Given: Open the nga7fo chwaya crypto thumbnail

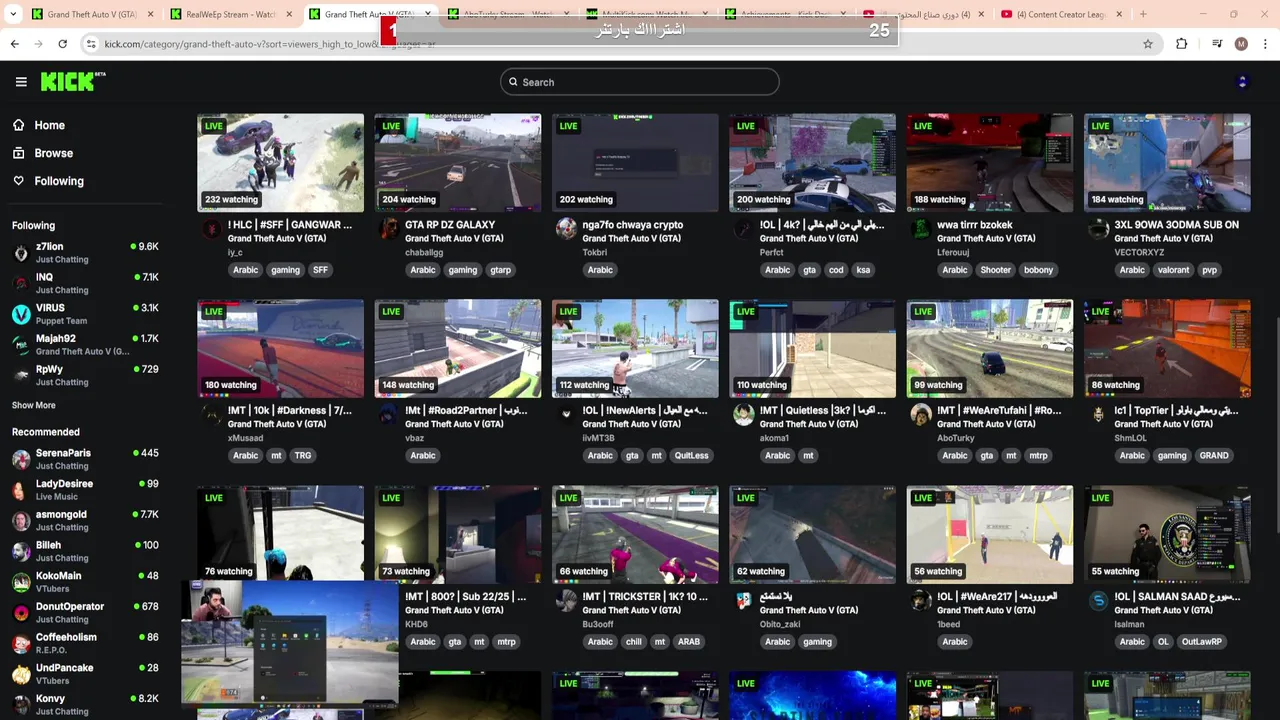Looking at the screenshot, I should 635,162.
